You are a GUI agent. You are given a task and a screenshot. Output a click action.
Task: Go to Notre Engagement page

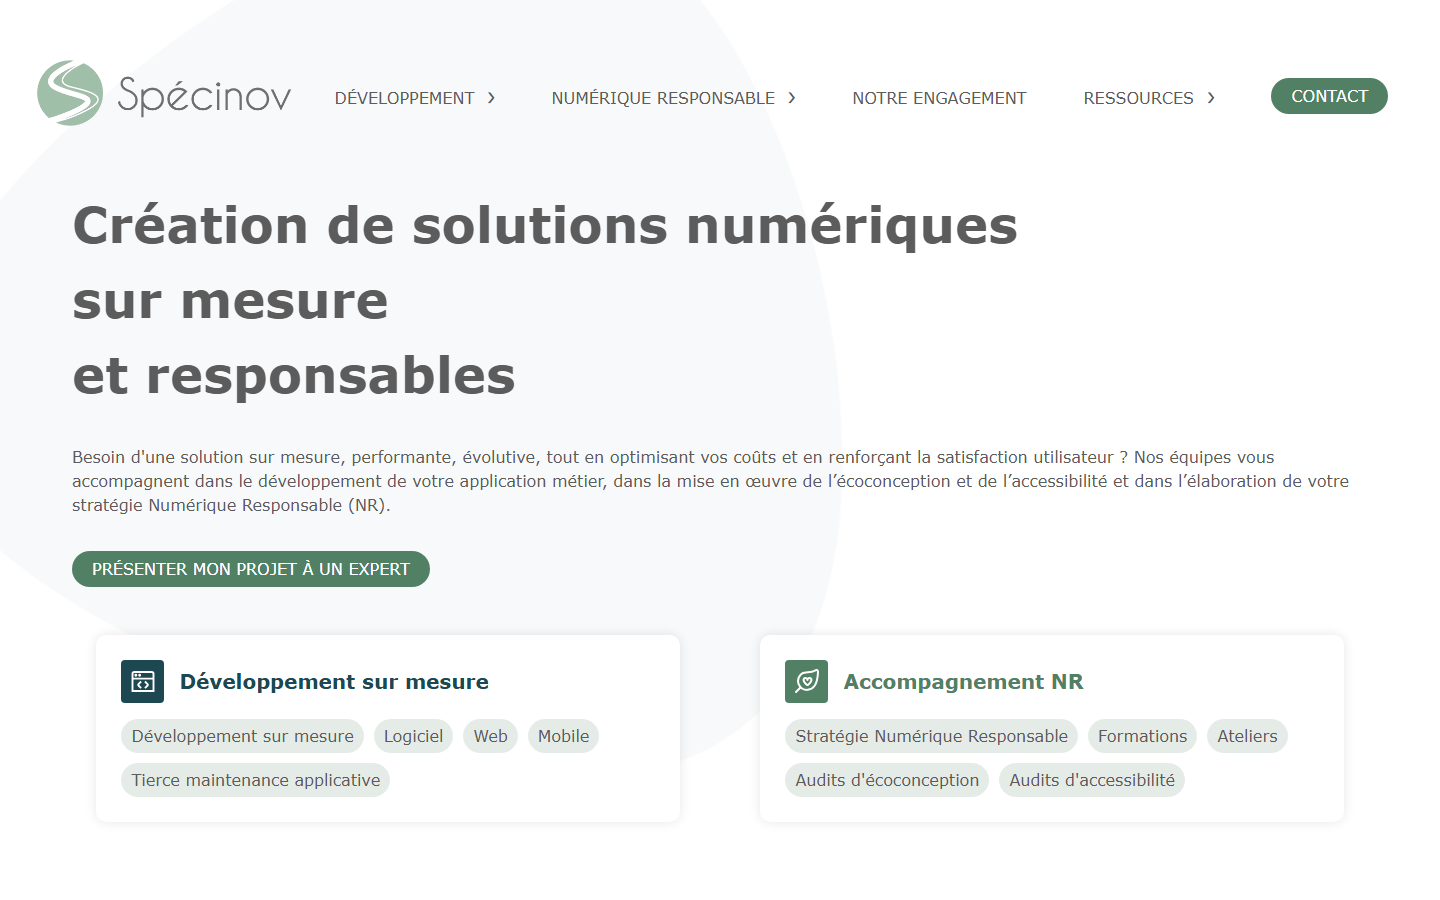pyautogui.click(x=939, y=98)
